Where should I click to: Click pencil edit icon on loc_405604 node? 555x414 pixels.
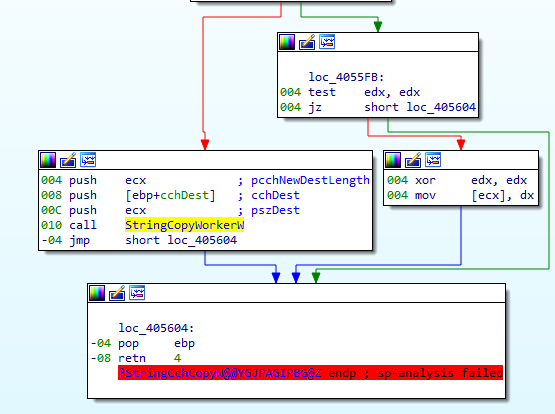117,293
